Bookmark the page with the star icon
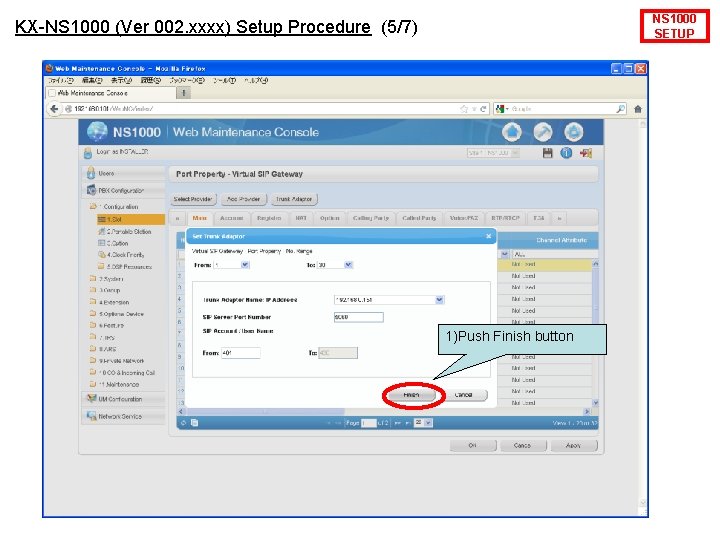 click(464, 109)
